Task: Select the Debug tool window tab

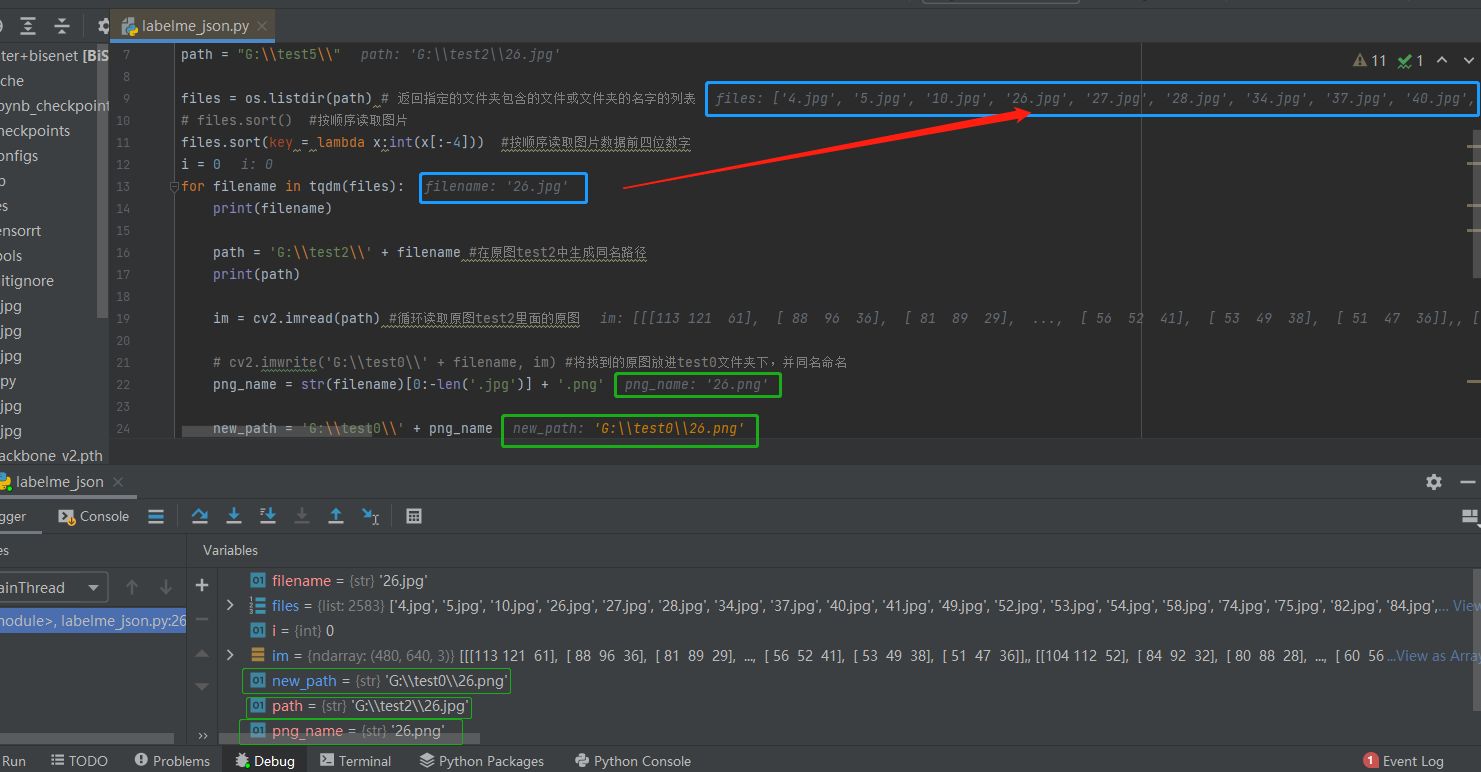Action: pos(265,761)
